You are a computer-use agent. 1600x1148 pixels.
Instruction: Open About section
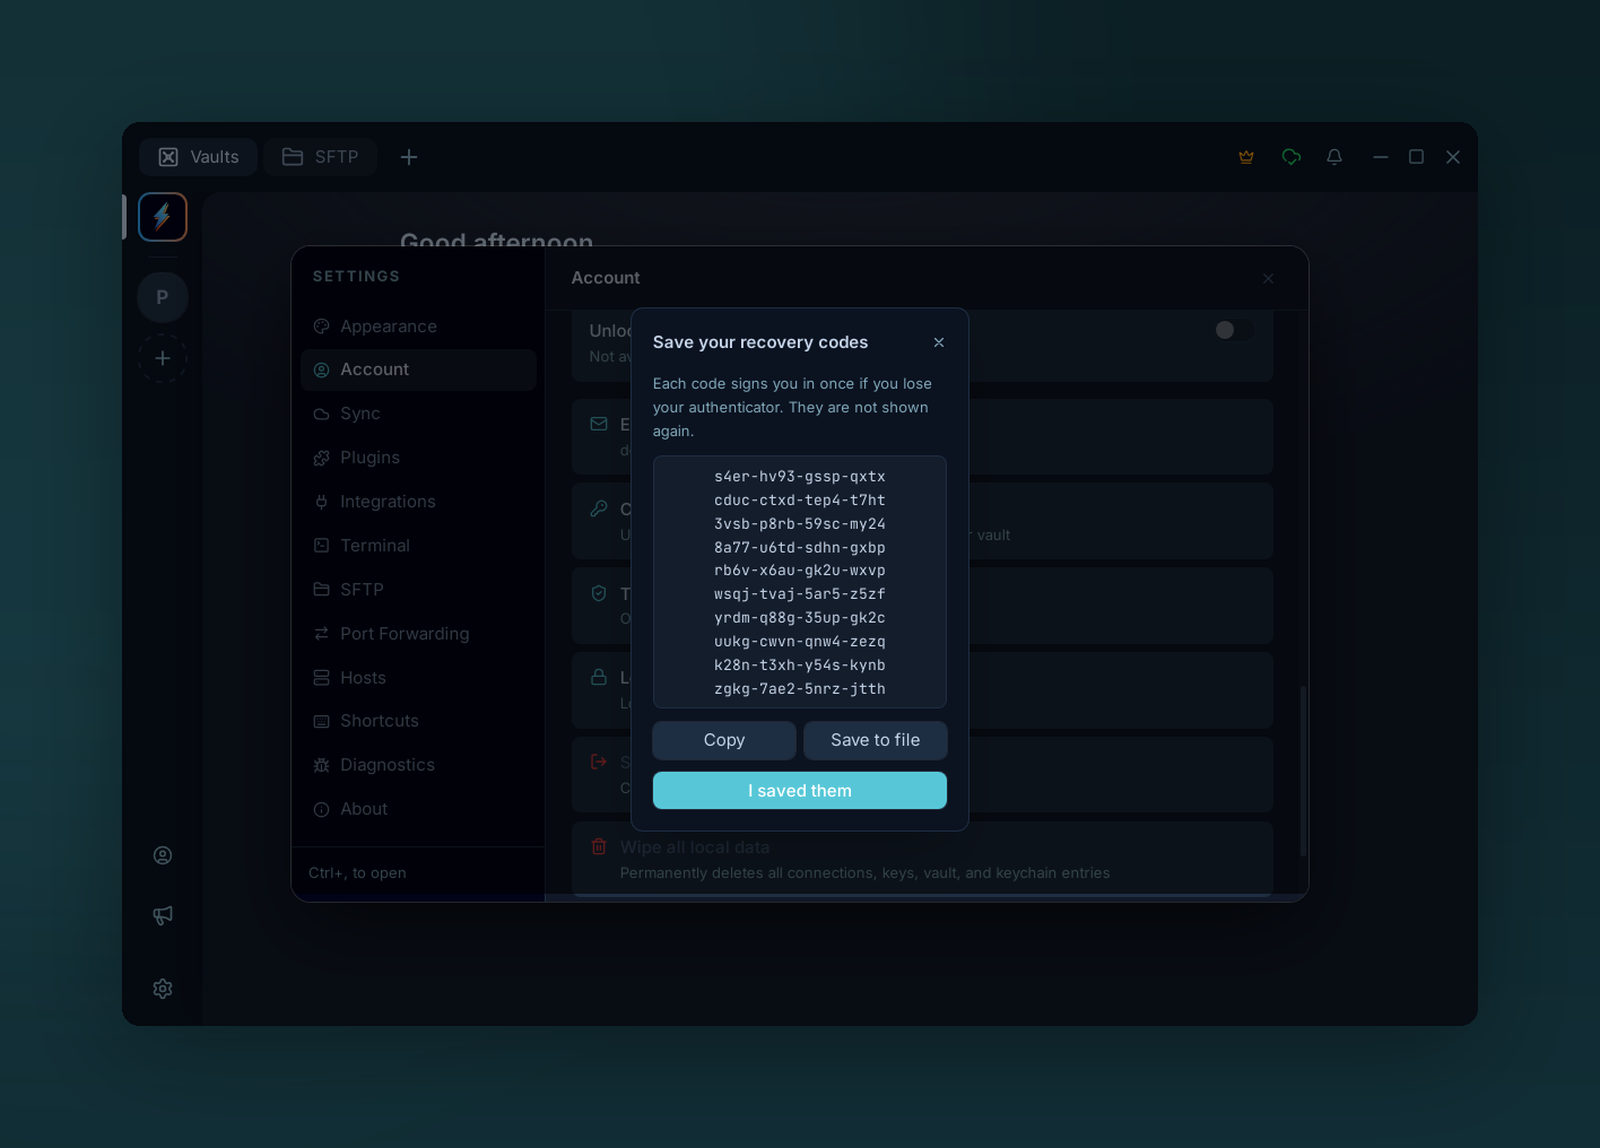click(x=418, y=809)
